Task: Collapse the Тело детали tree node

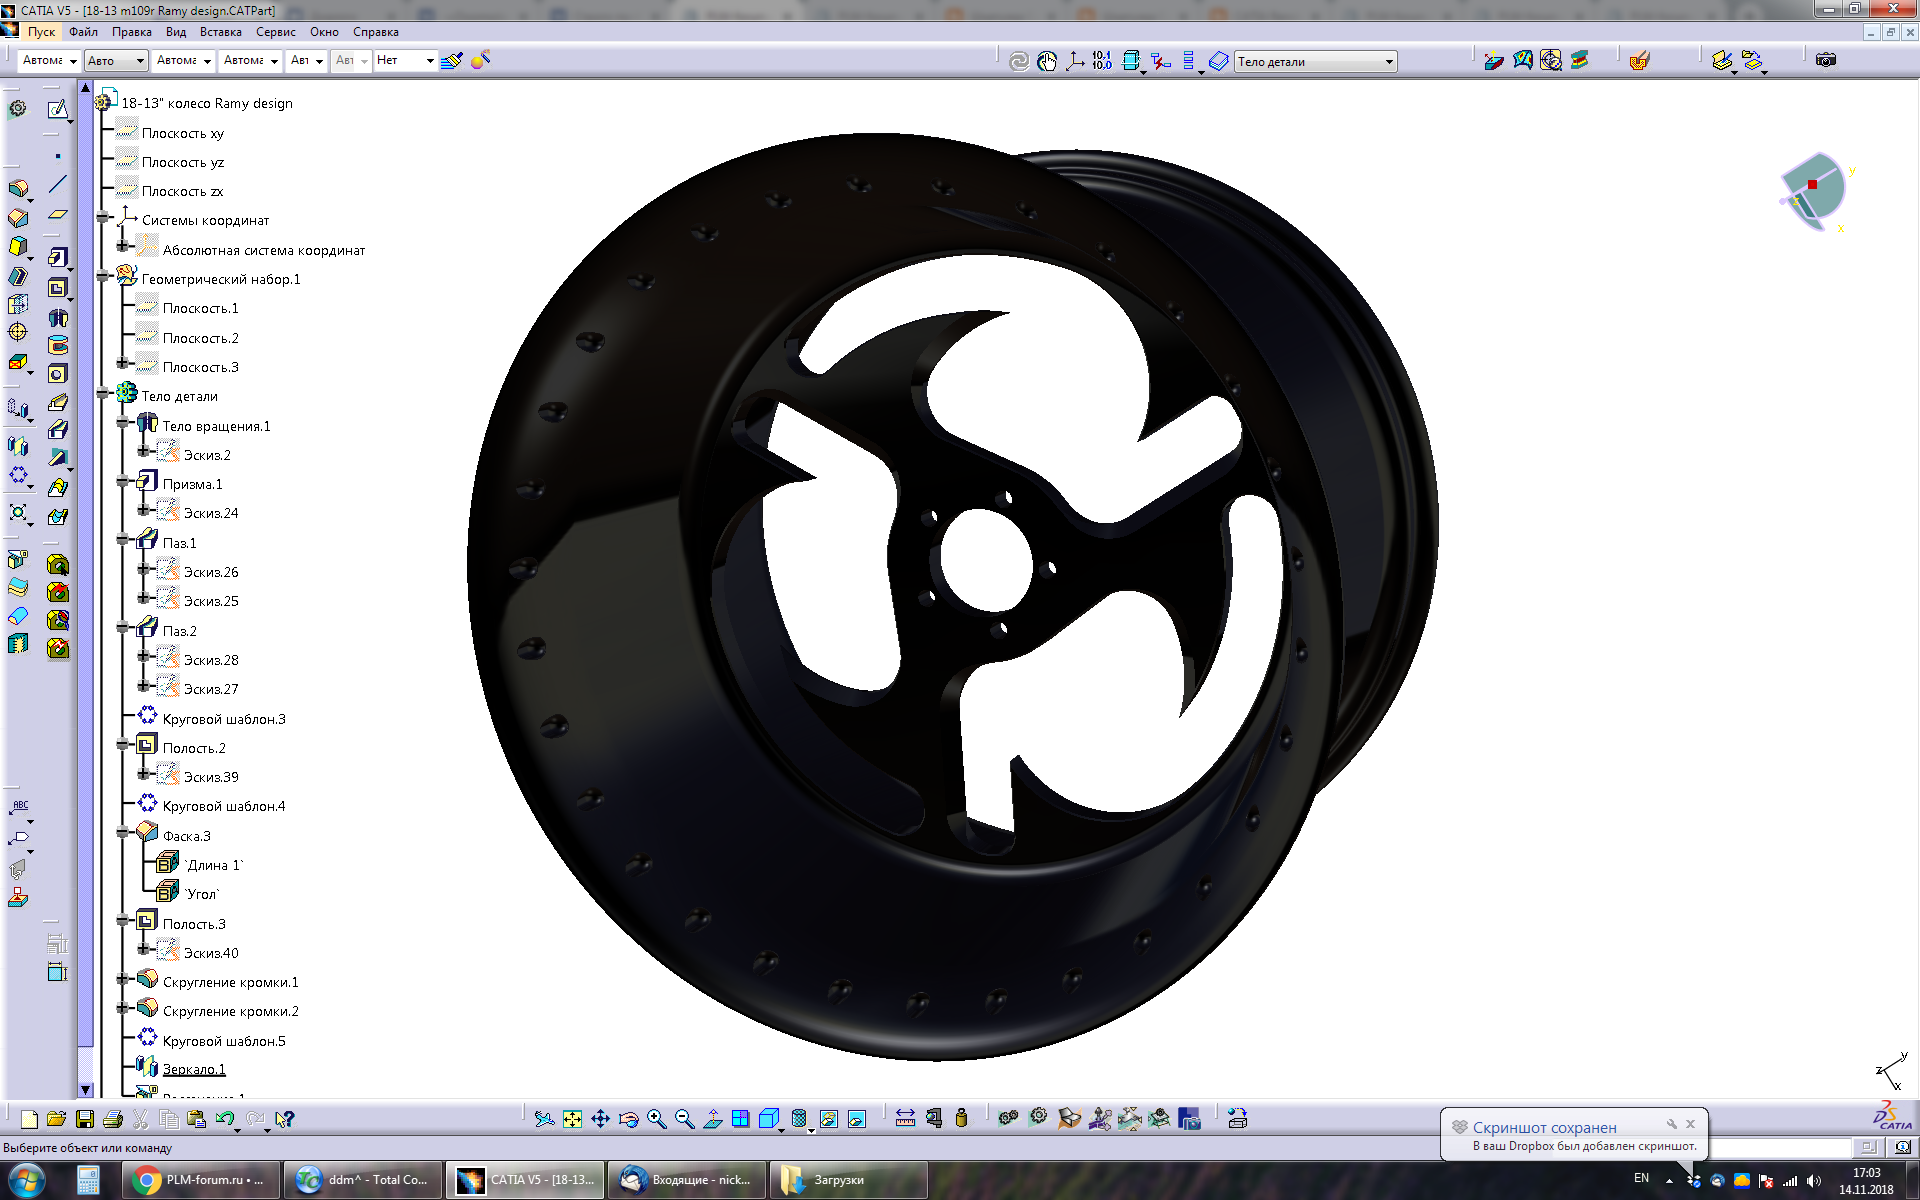Action: (x=102, y=394)
